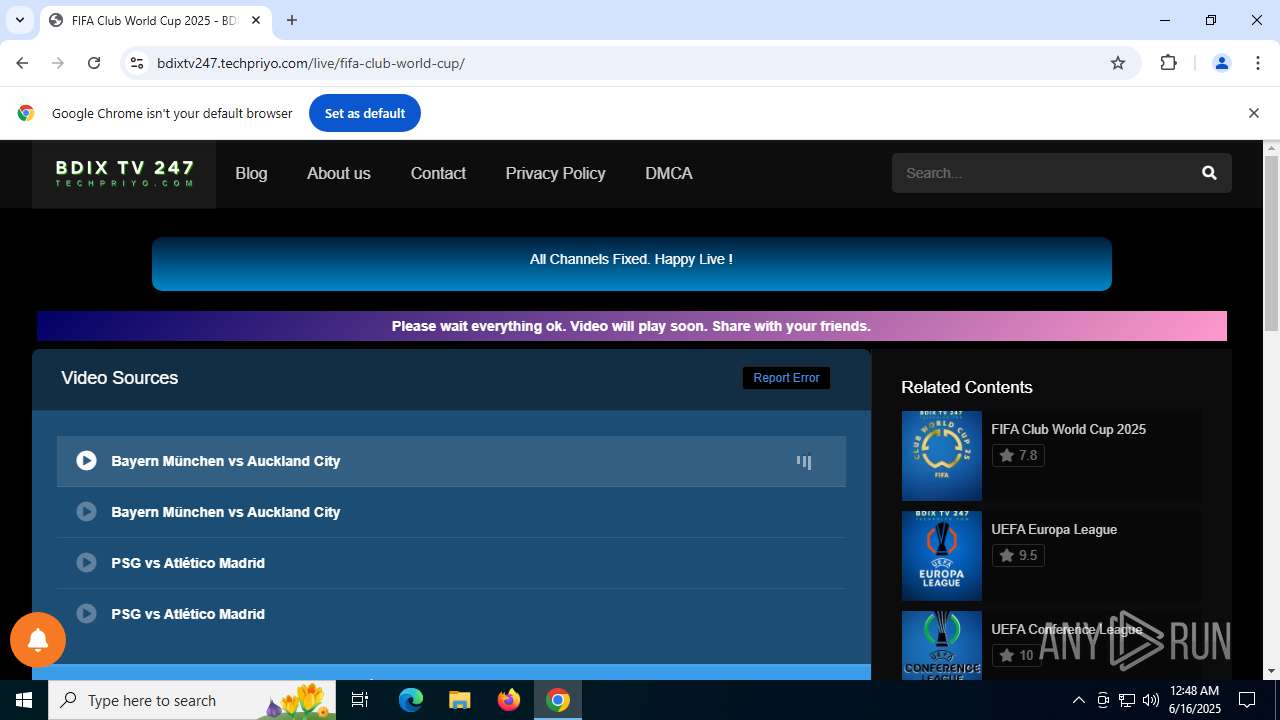1280x720 pixels.
Task: Open the network tray icon
Action: pyautogui.click(x=1127, y=700)
